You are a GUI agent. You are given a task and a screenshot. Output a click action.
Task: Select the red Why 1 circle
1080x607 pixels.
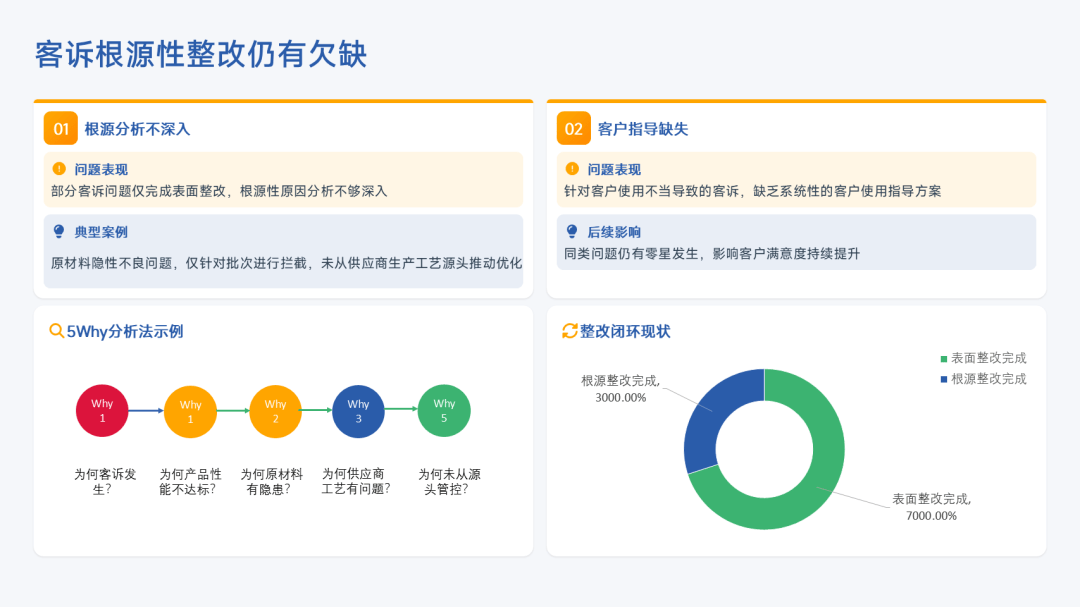[x=102, y=411]
